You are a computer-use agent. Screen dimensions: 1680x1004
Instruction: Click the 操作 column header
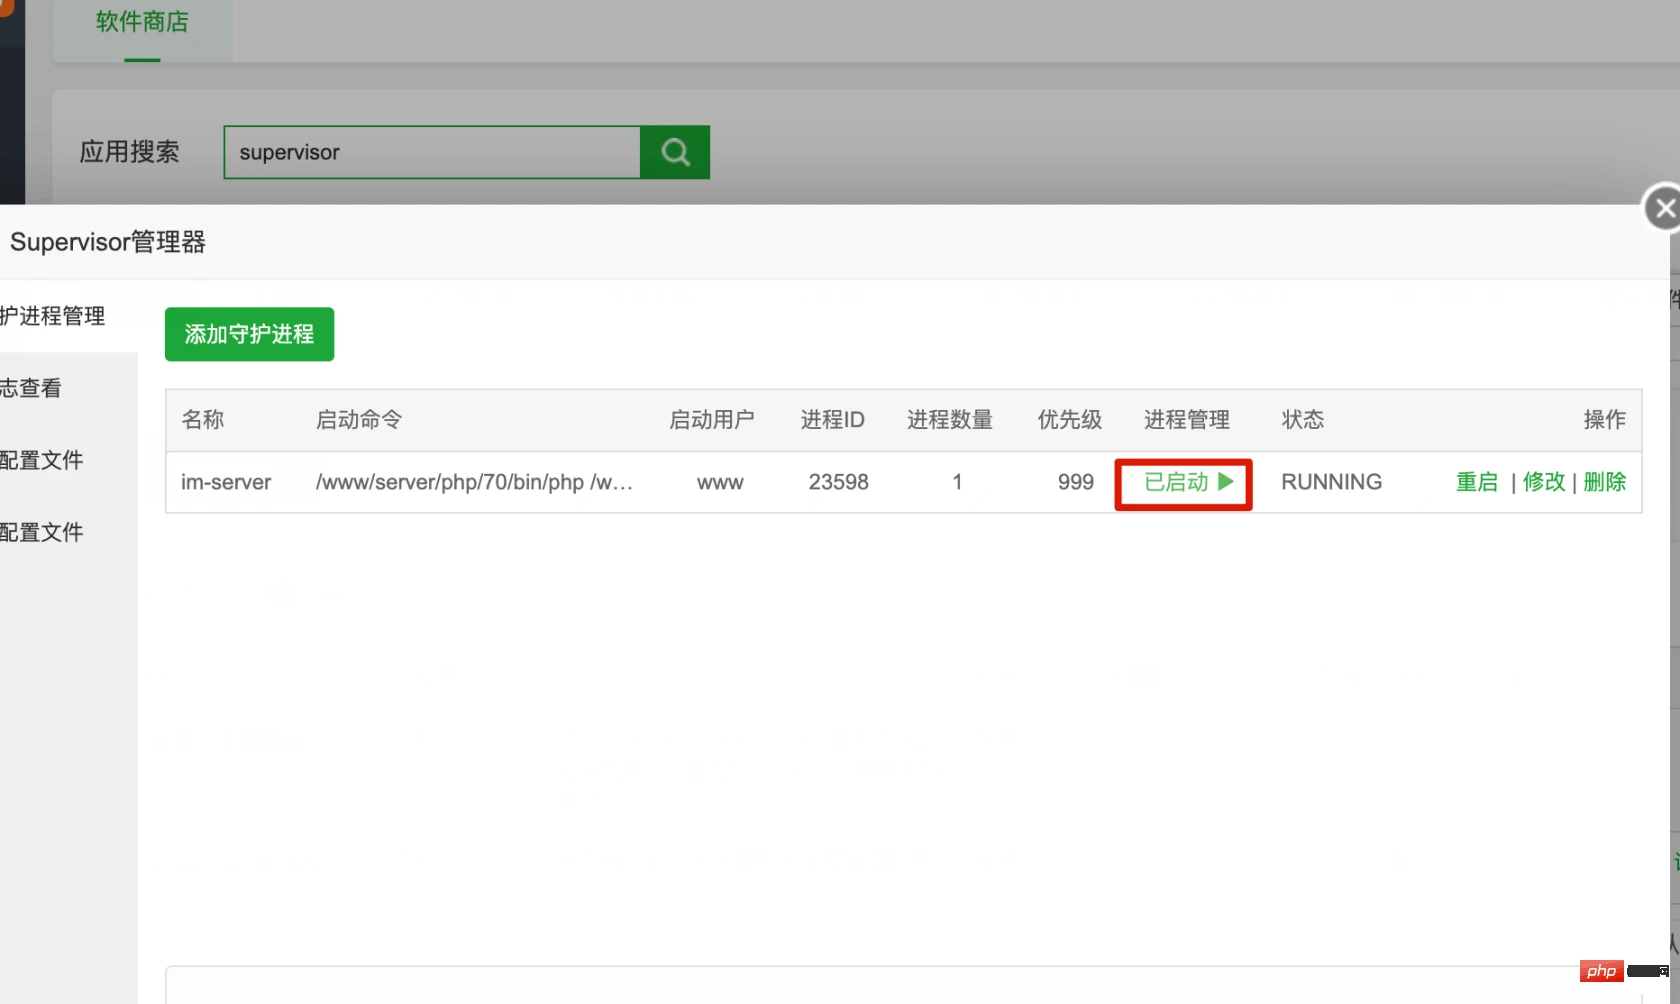coord(1605,420)
